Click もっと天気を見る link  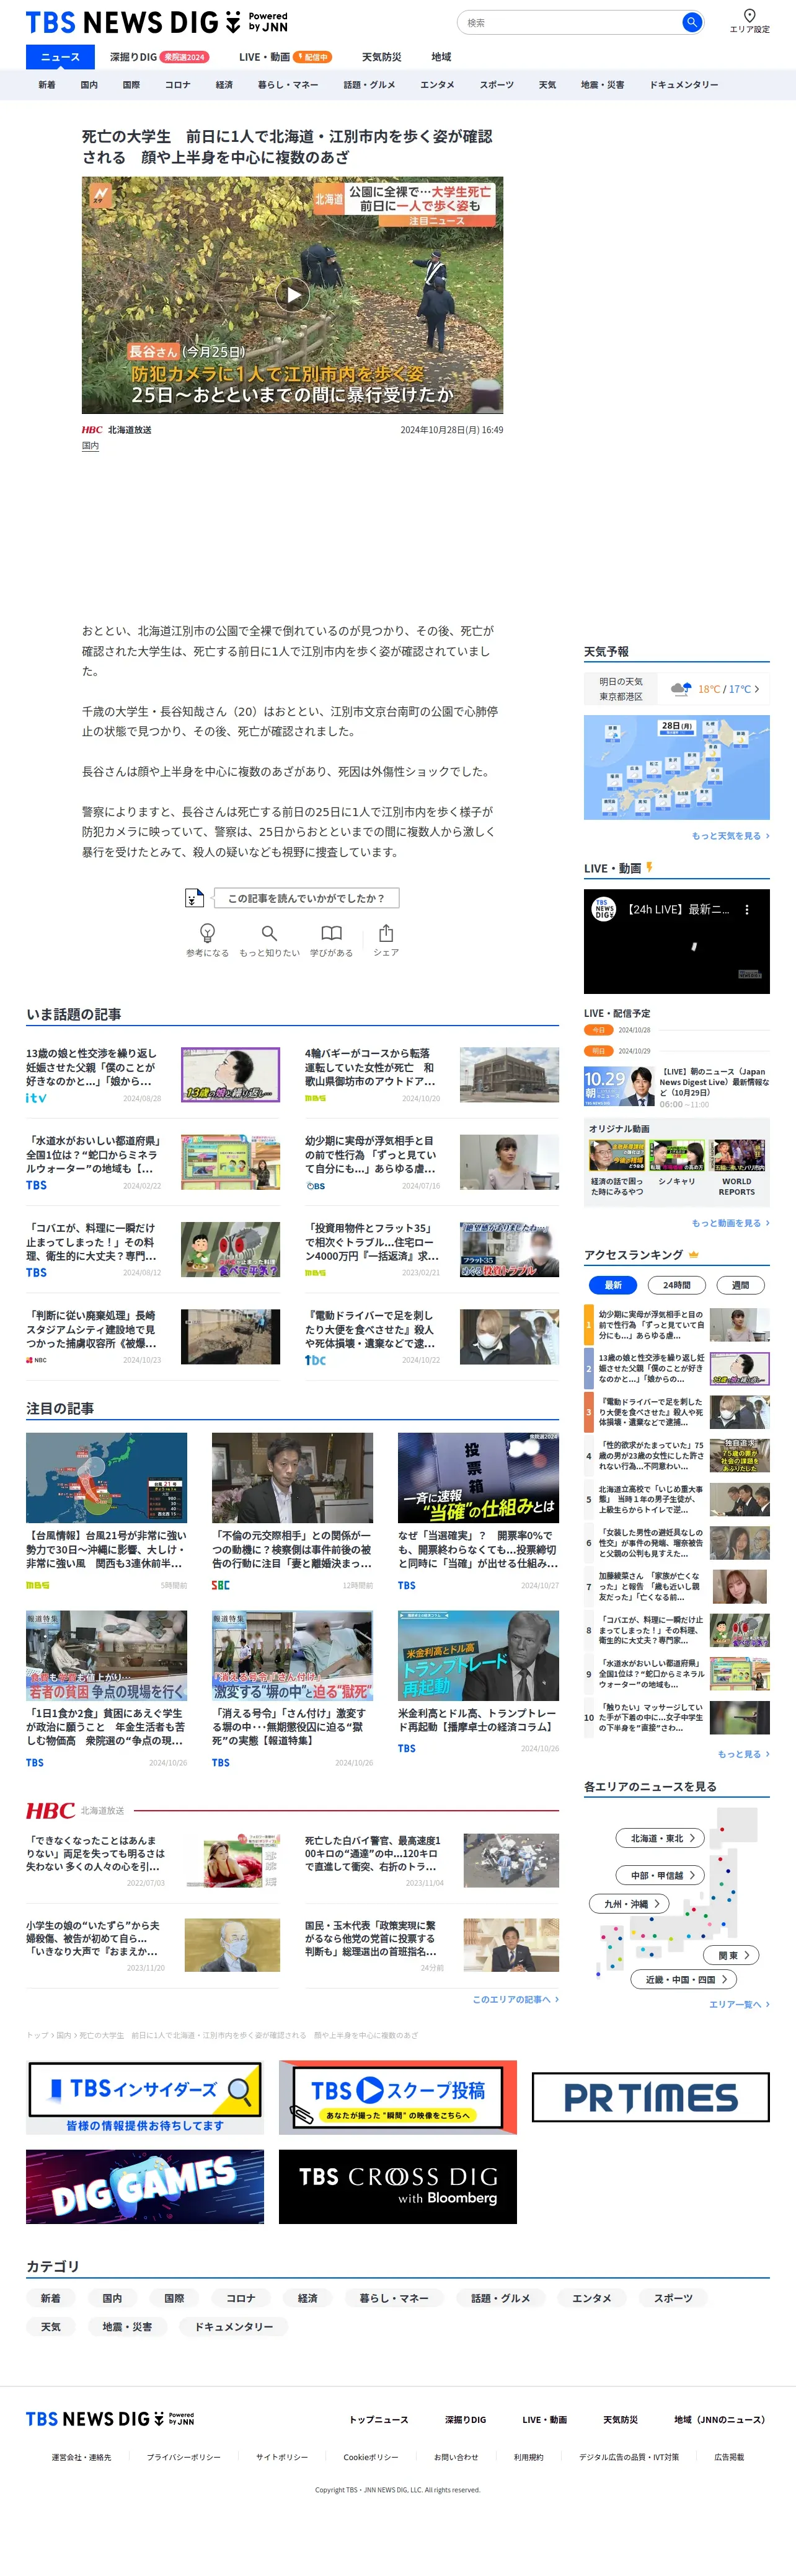(x=730, y=836)
